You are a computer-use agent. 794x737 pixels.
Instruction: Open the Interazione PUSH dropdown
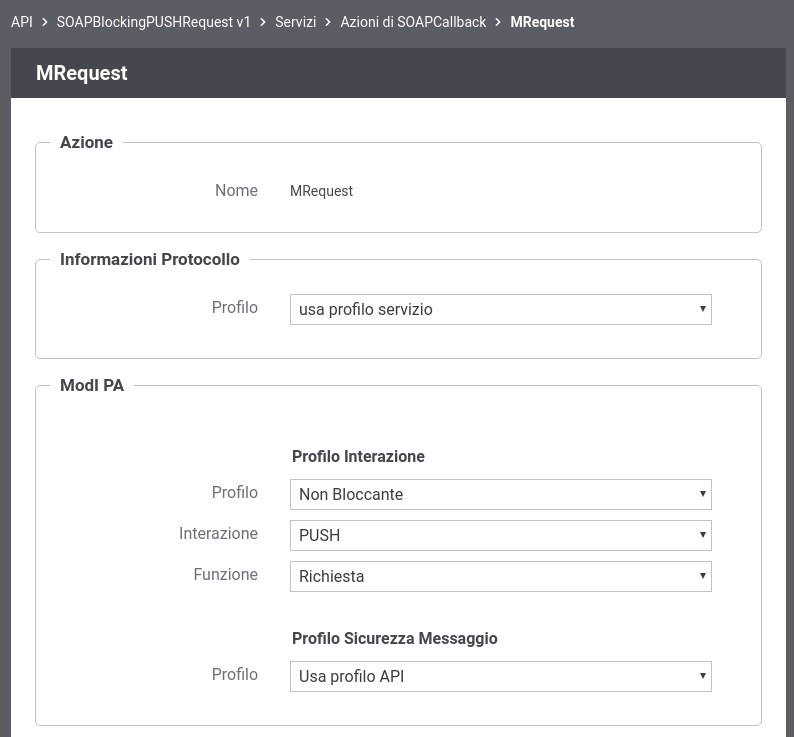[501, 535]
